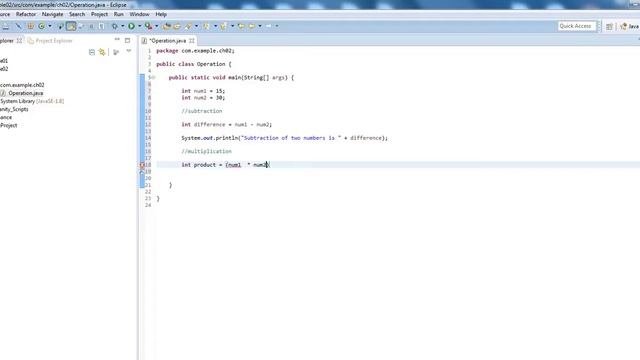This screenshot has height=360, width=640.
Task: Open the Package Explorer View Menu arrow
Action: (129, 51)
